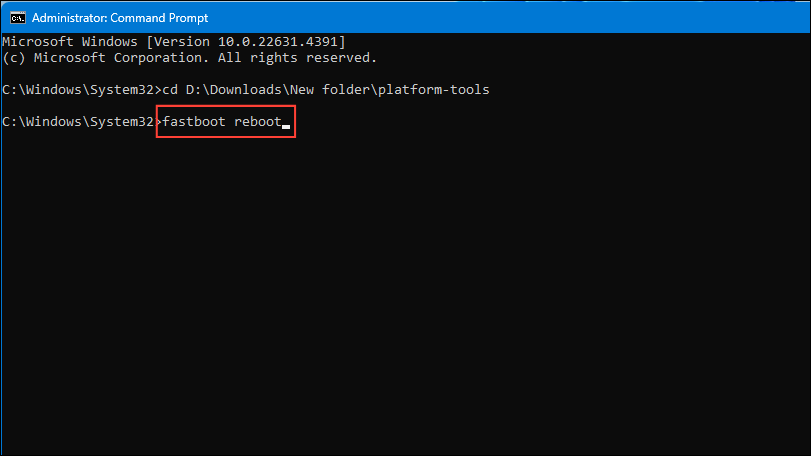Click the All rights reserved. text
Image resolution: width=811 pixels, height=456 pixels.
point(297,58)
